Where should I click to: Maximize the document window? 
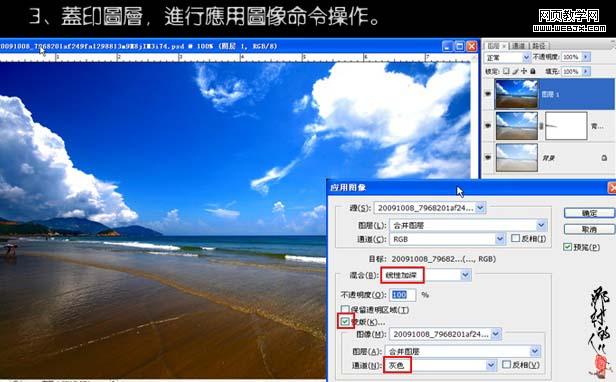(x=459, y=46)
